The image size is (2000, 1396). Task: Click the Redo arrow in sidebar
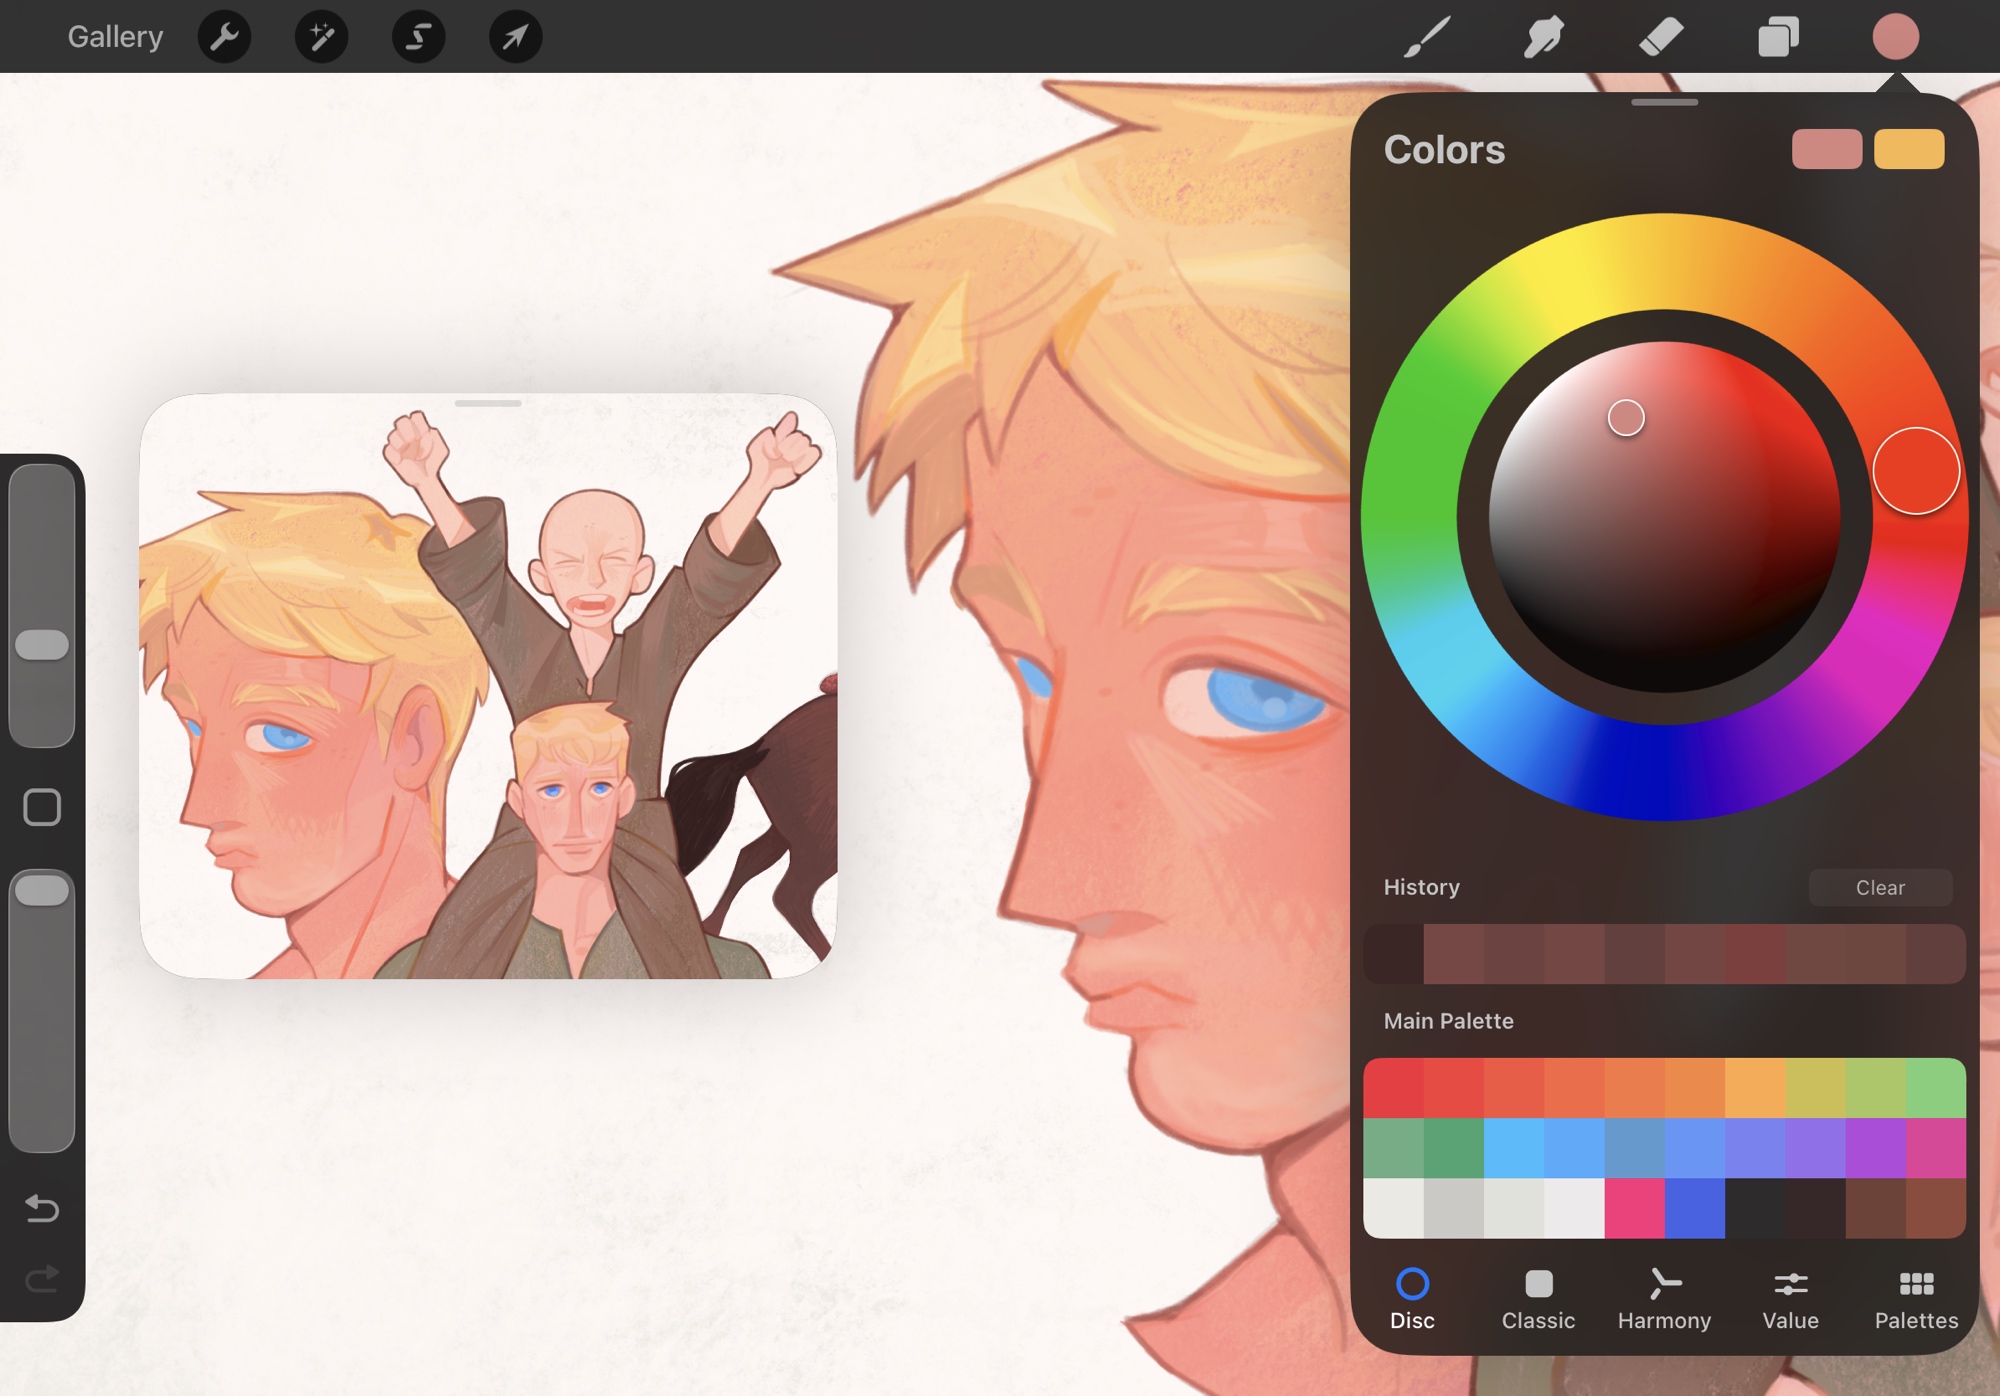[x=42, y=1279]
